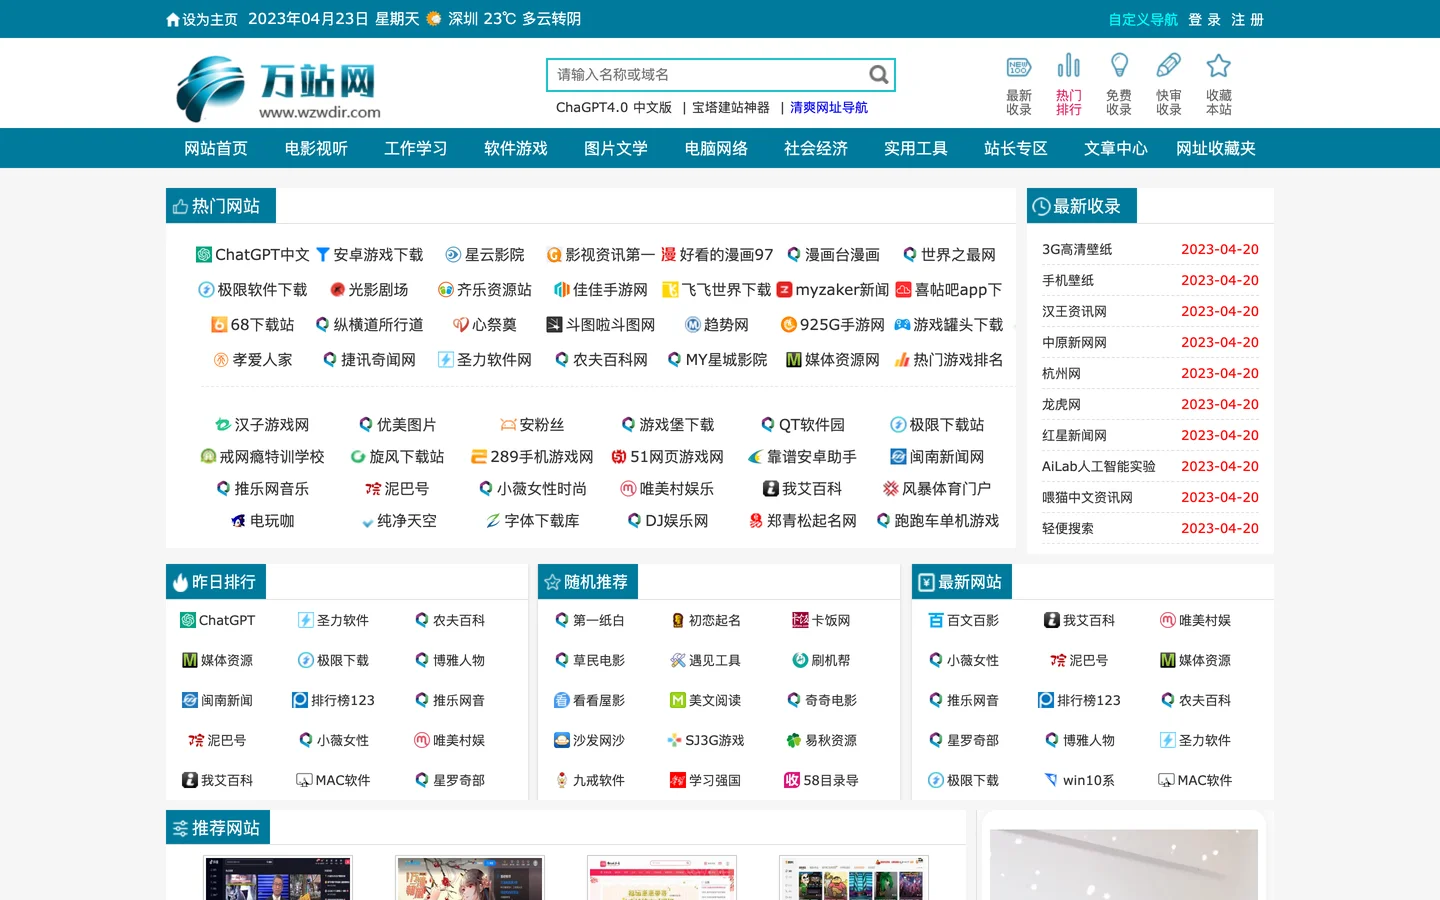Open 好看的漫画97 site link
The height and width of the screenshot is (900, 1440).
717,255
